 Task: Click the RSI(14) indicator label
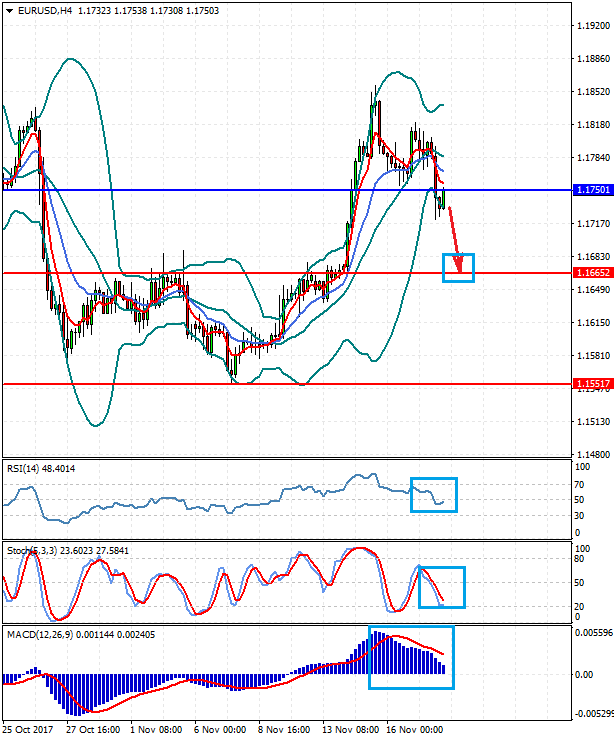pos(26,468)
